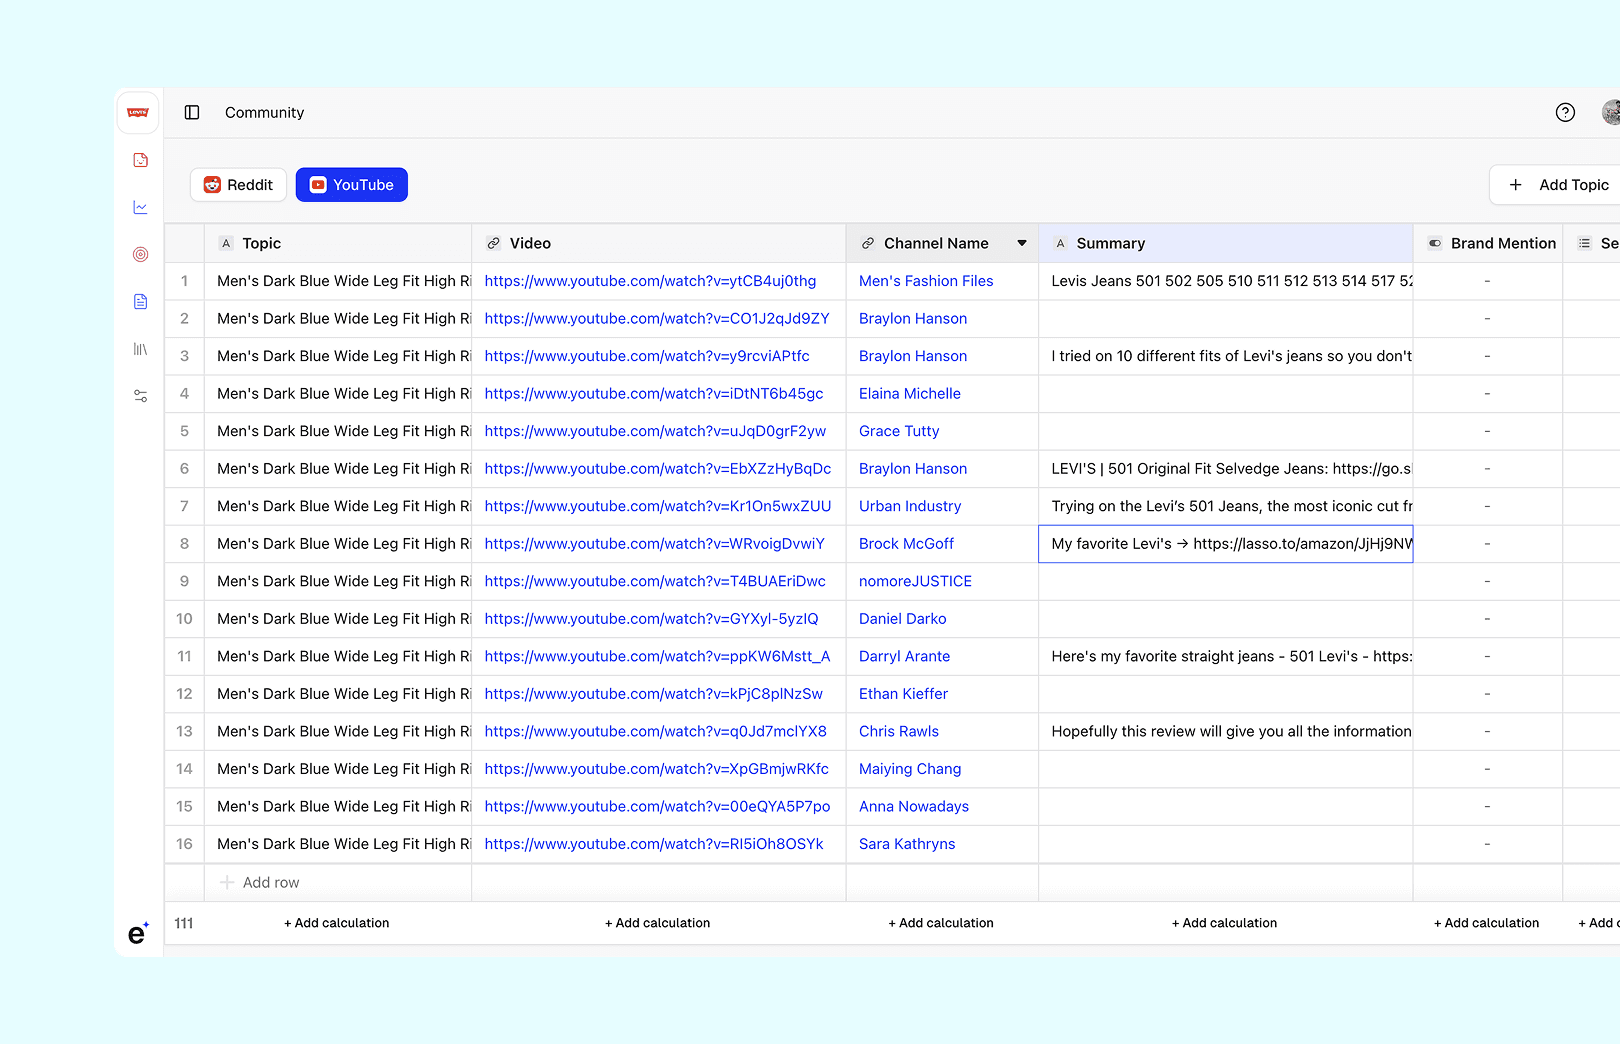Click the link icon beside Video header
This screenshot has width=1620, height=1044.
pos(493,243)
